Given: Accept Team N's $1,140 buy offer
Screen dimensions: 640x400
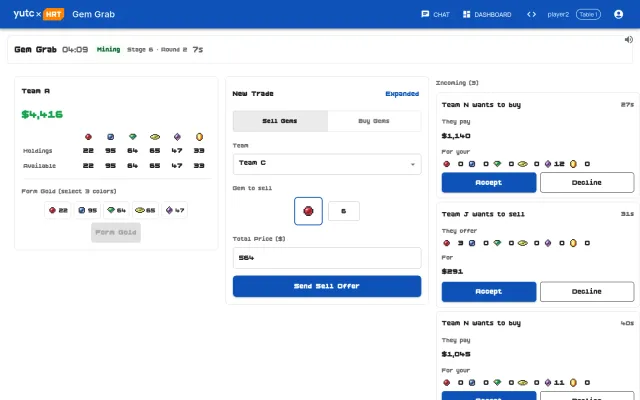Looking at the screenshot, I should coord(489,182).
